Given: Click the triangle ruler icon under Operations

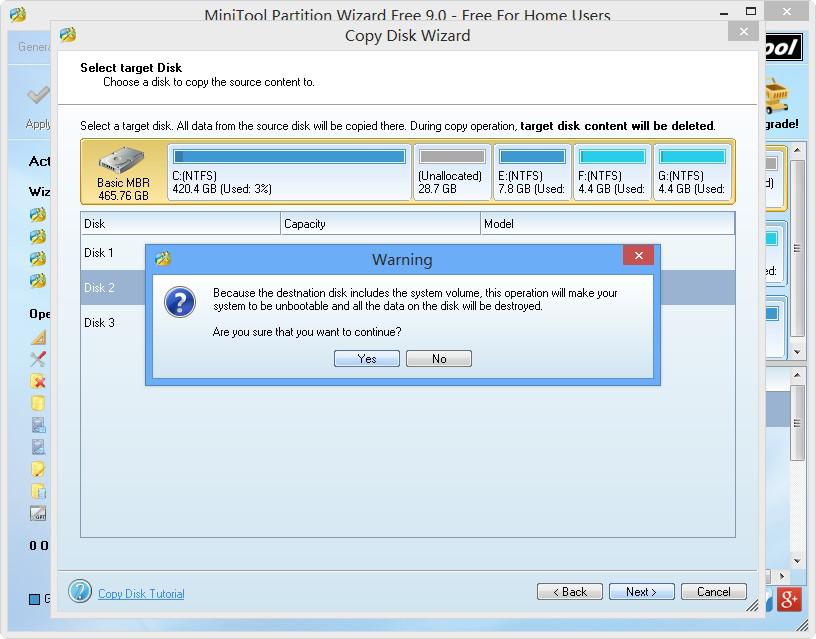Looking at the screenshot, I should click(x=38, y=337).
